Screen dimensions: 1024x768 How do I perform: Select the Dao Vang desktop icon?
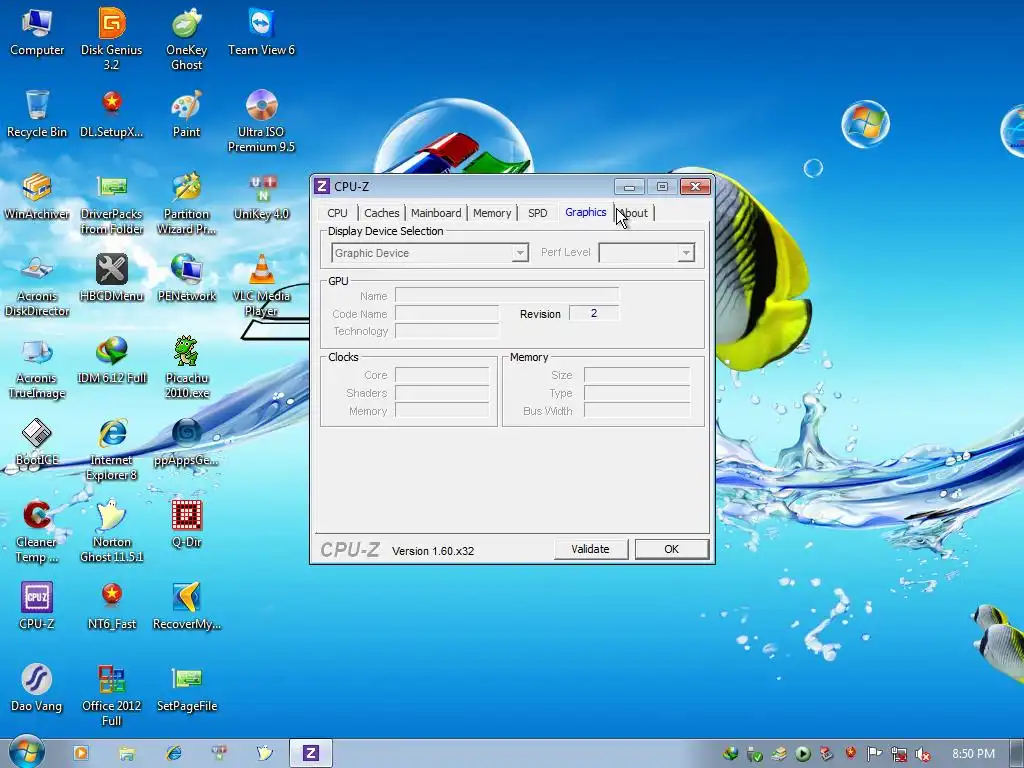coord(37,688)
